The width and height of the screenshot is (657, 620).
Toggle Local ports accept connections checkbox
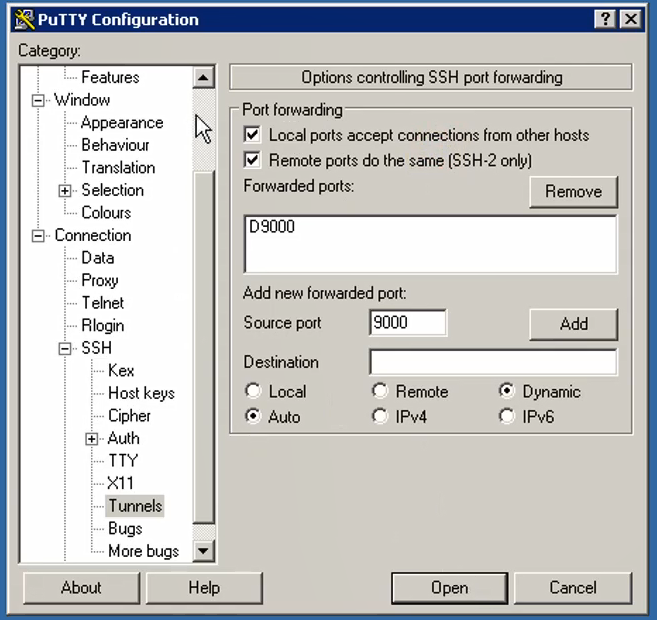(252, 135)
